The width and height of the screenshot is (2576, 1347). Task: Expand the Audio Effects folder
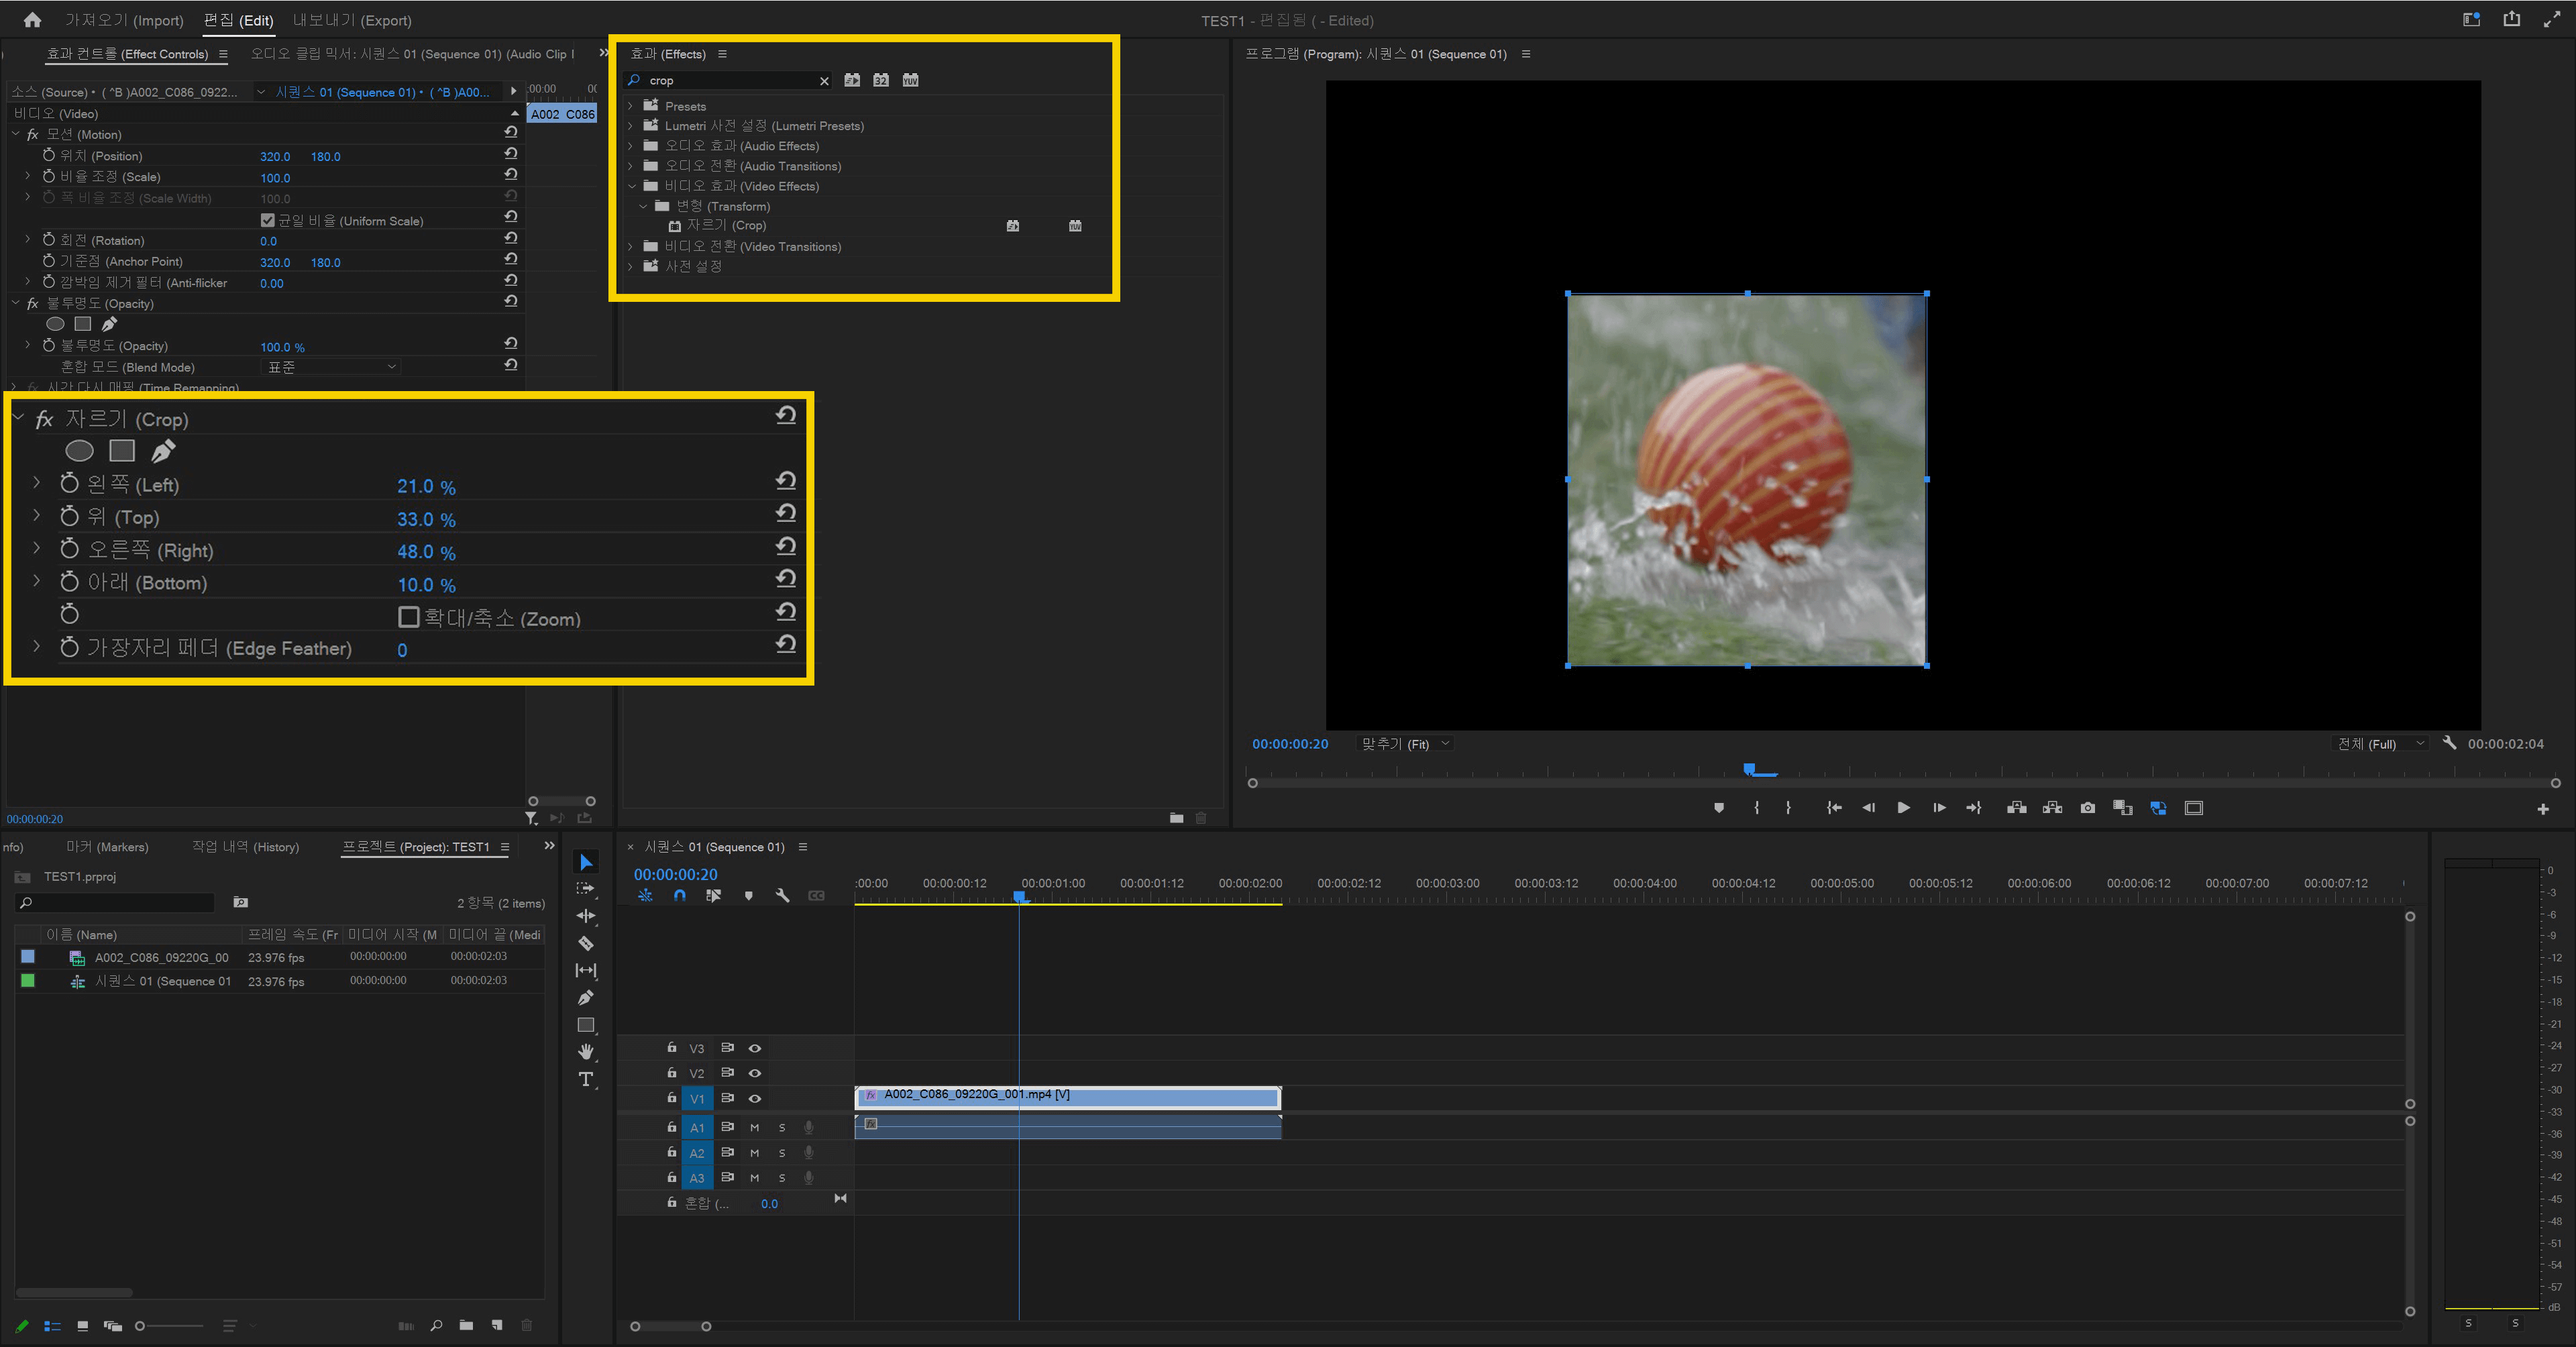[x=630, y=146]
